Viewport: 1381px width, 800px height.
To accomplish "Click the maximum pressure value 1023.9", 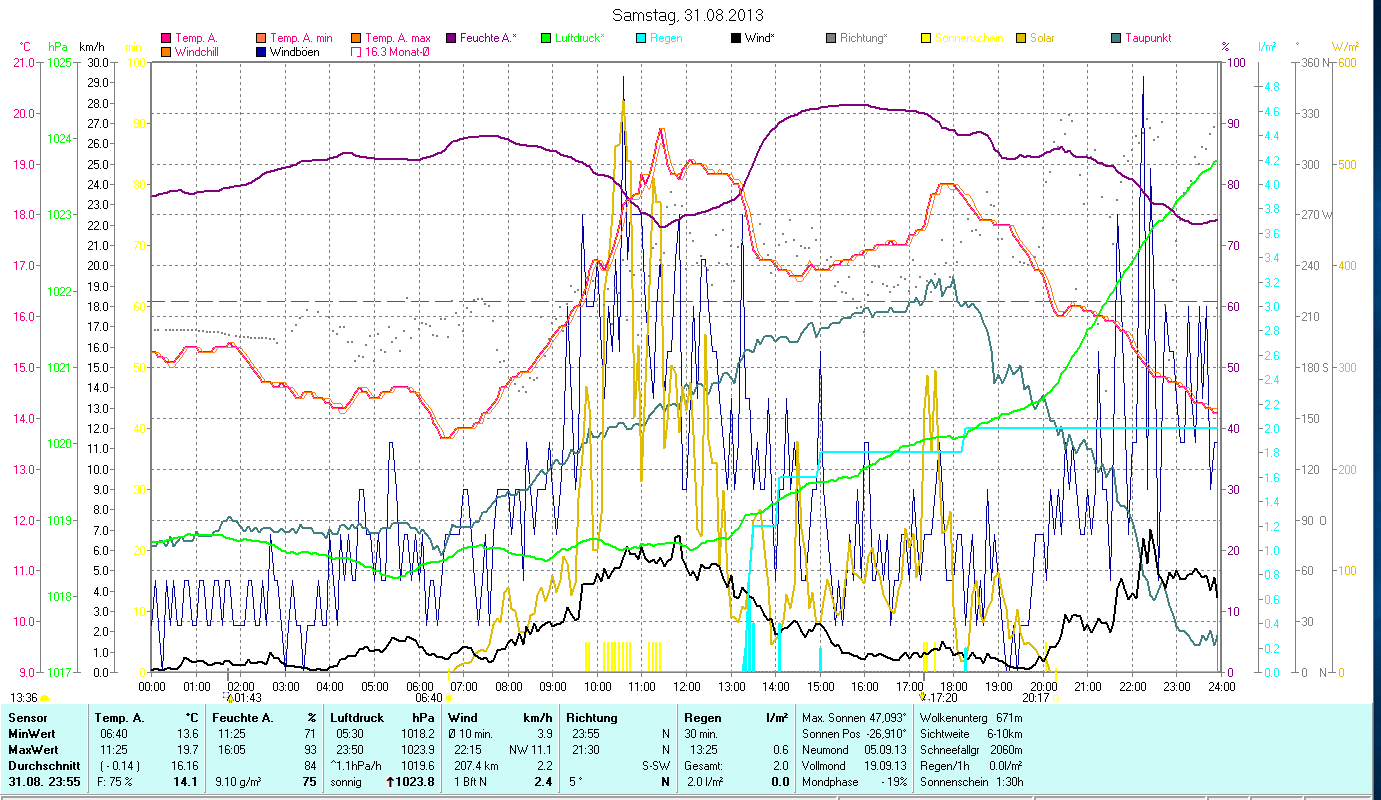I will pos(417,750).
